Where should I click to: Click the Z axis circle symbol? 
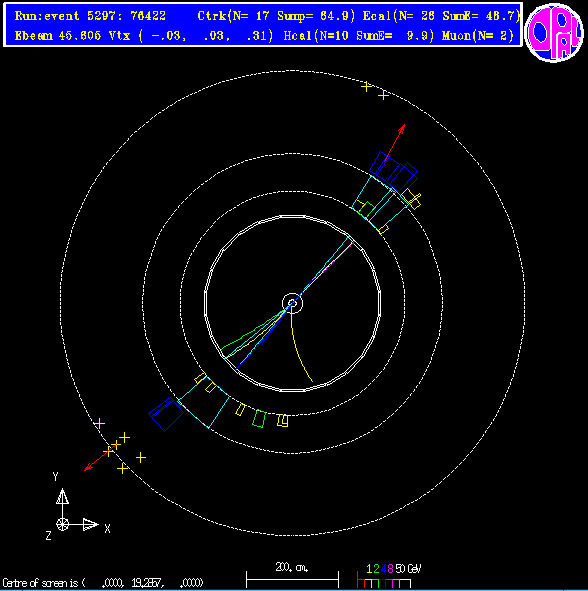click(63, 524)
